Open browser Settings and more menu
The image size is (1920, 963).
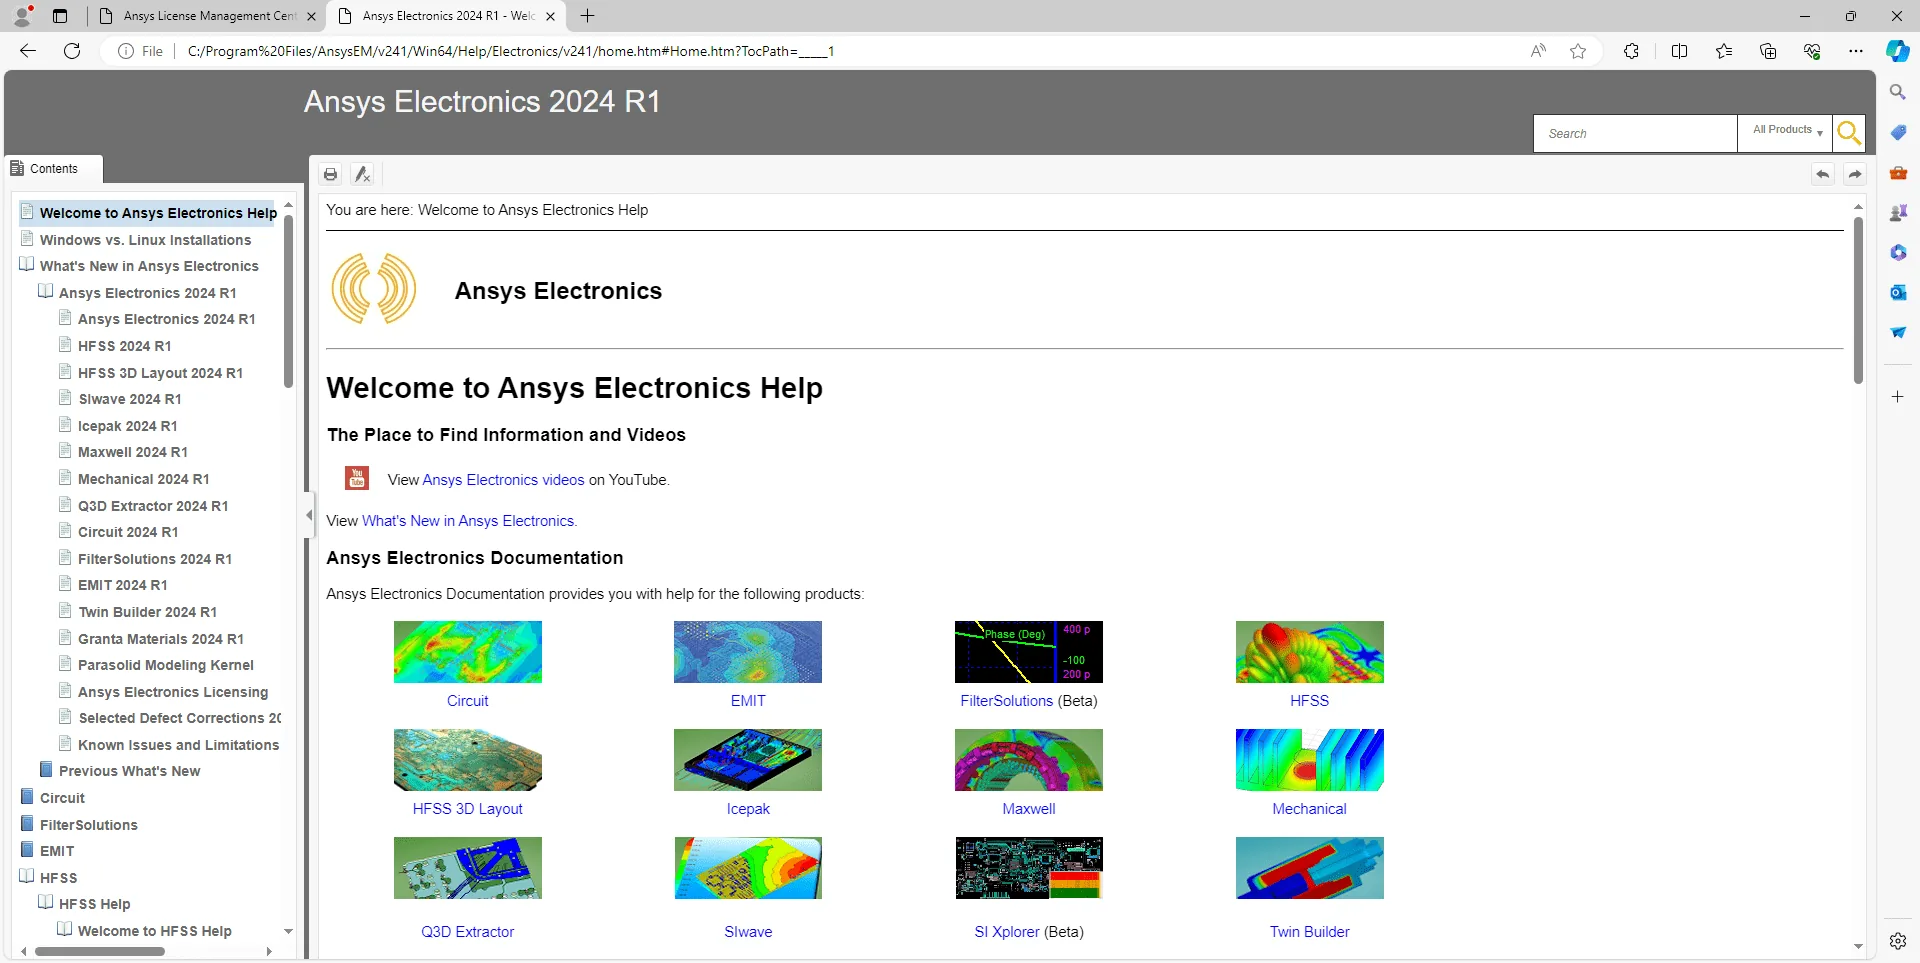click(1856, 51)
